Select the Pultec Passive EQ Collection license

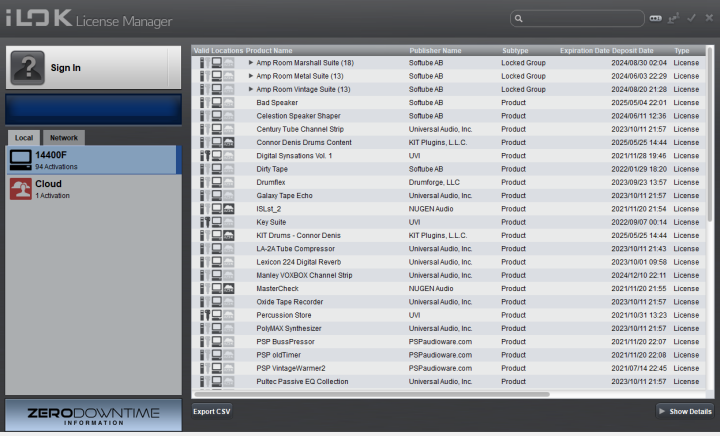[x=449, y=382]
